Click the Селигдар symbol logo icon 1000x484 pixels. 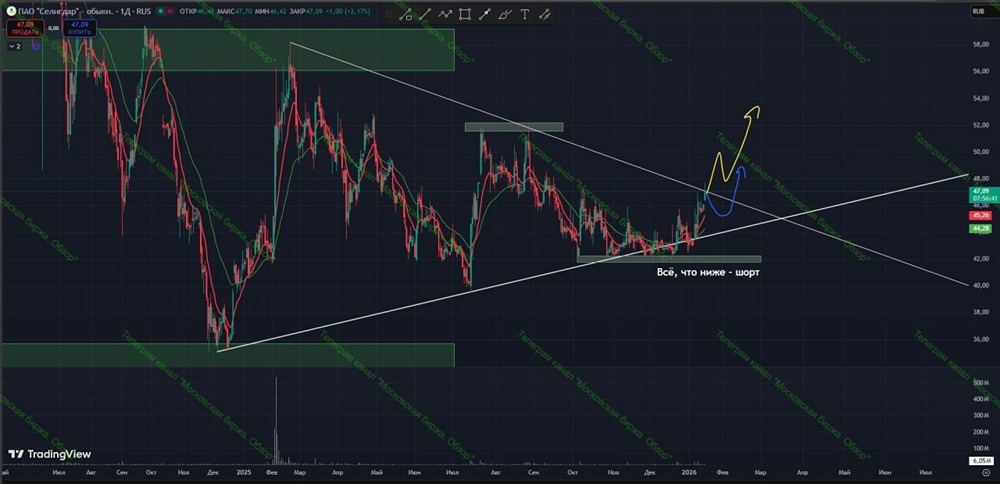(11, 11)
